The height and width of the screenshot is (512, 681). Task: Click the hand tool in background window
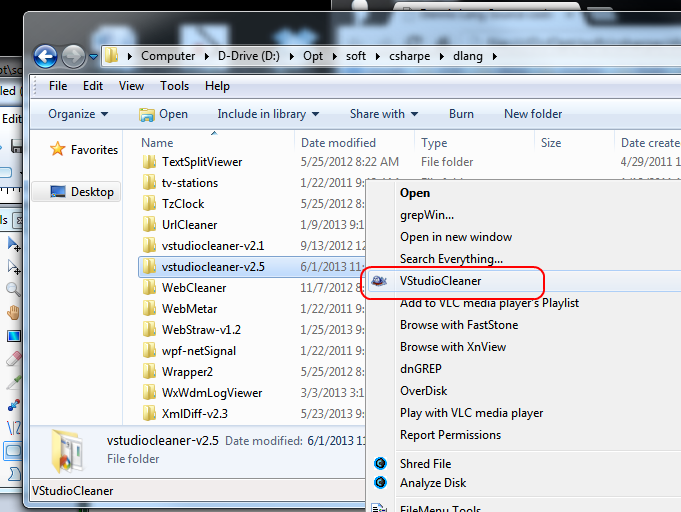coord(13,312)
